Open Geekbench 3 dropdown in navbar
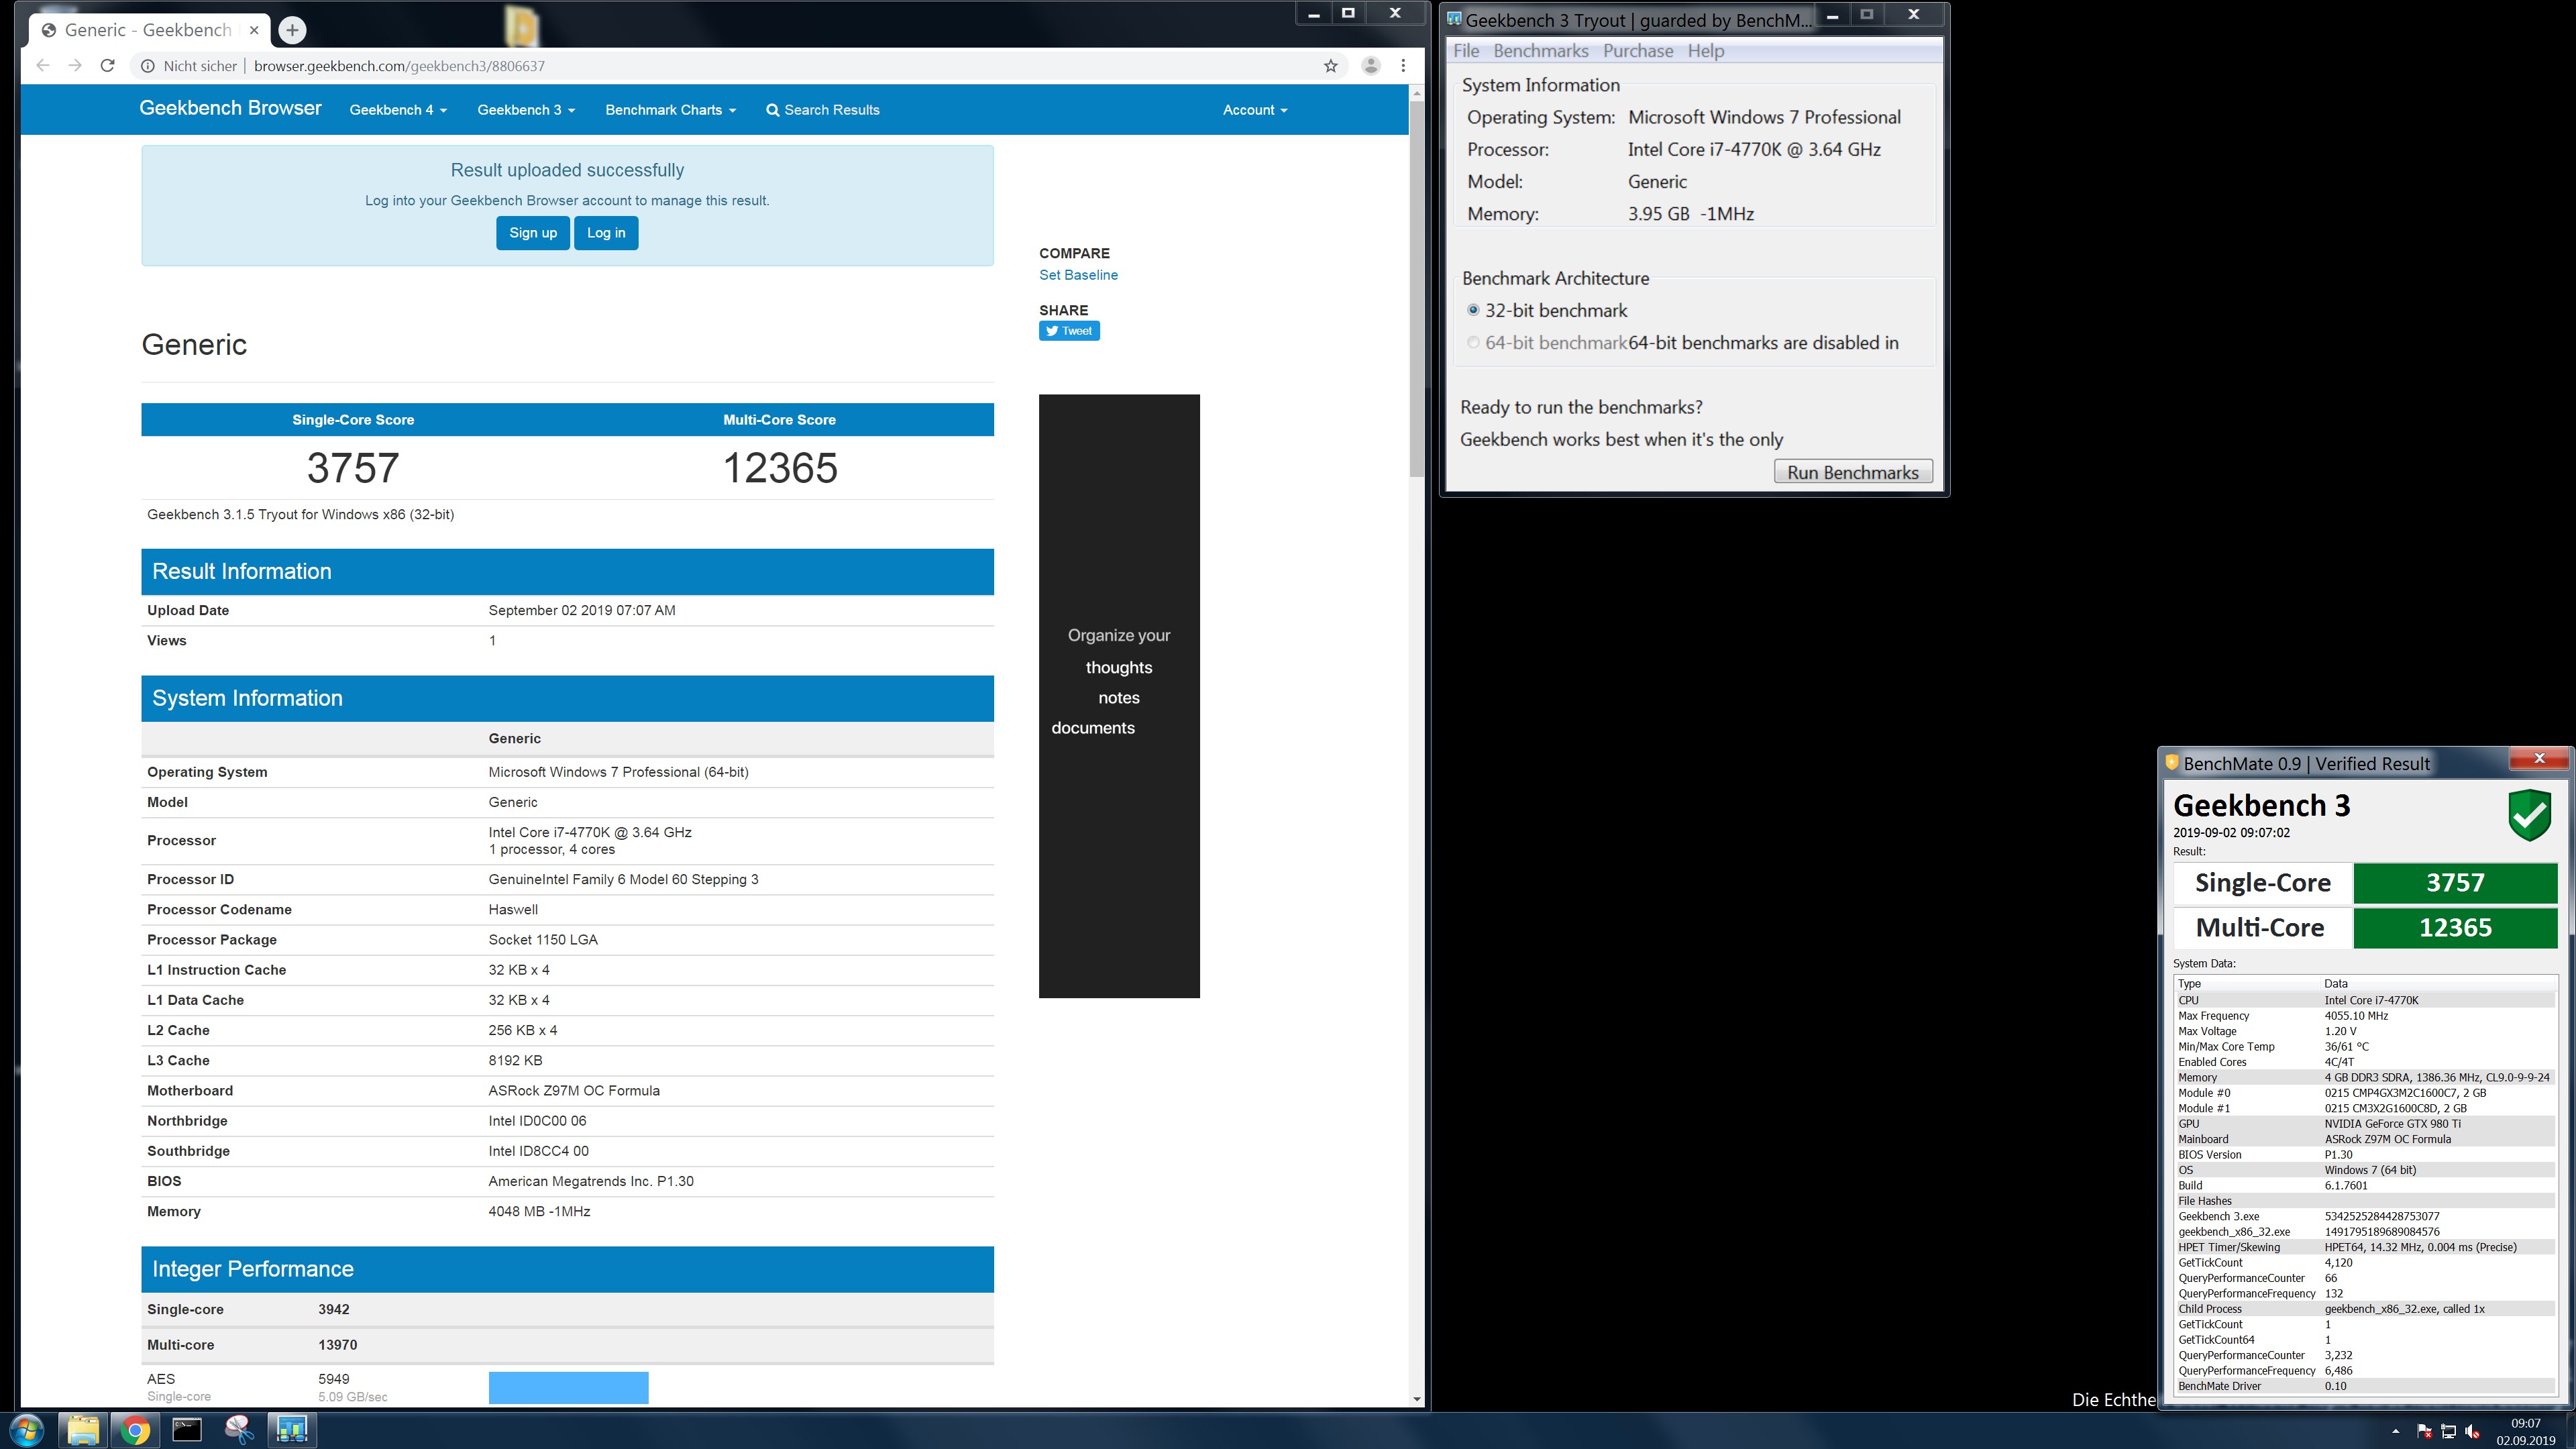The height and width of the screenshot is (1449, 2576). tap(526, 110)
